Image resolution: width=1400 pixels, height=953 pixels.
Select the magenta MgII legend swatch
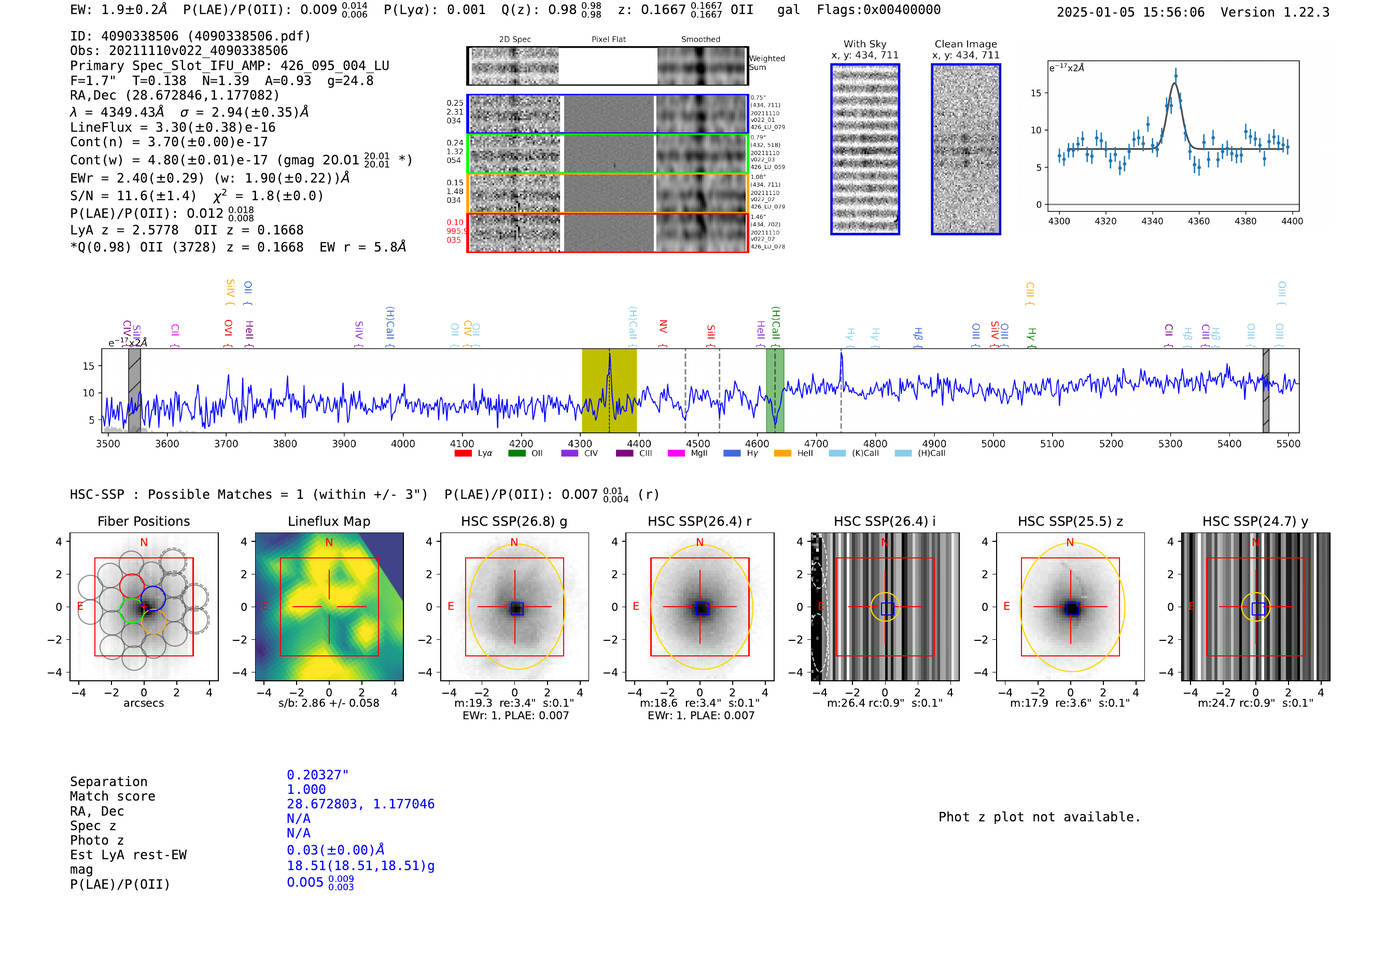pos(677,453)
